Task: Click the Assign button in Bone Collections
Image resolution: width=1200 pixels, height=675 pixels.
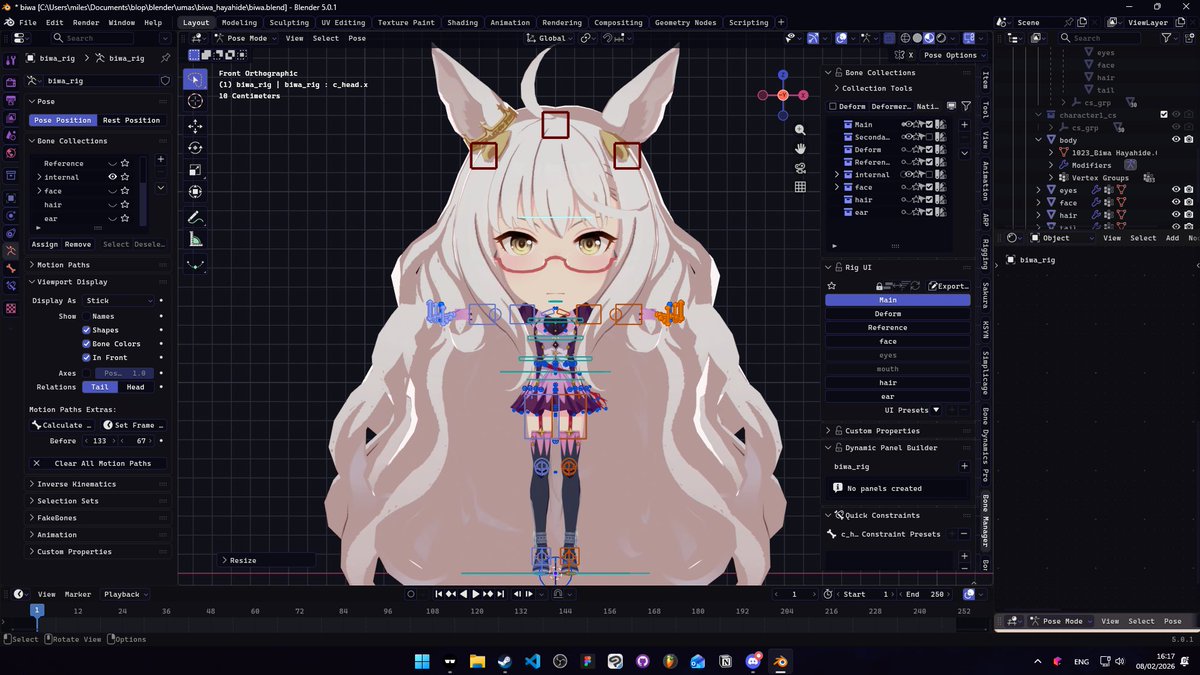Action: (45, 244)
